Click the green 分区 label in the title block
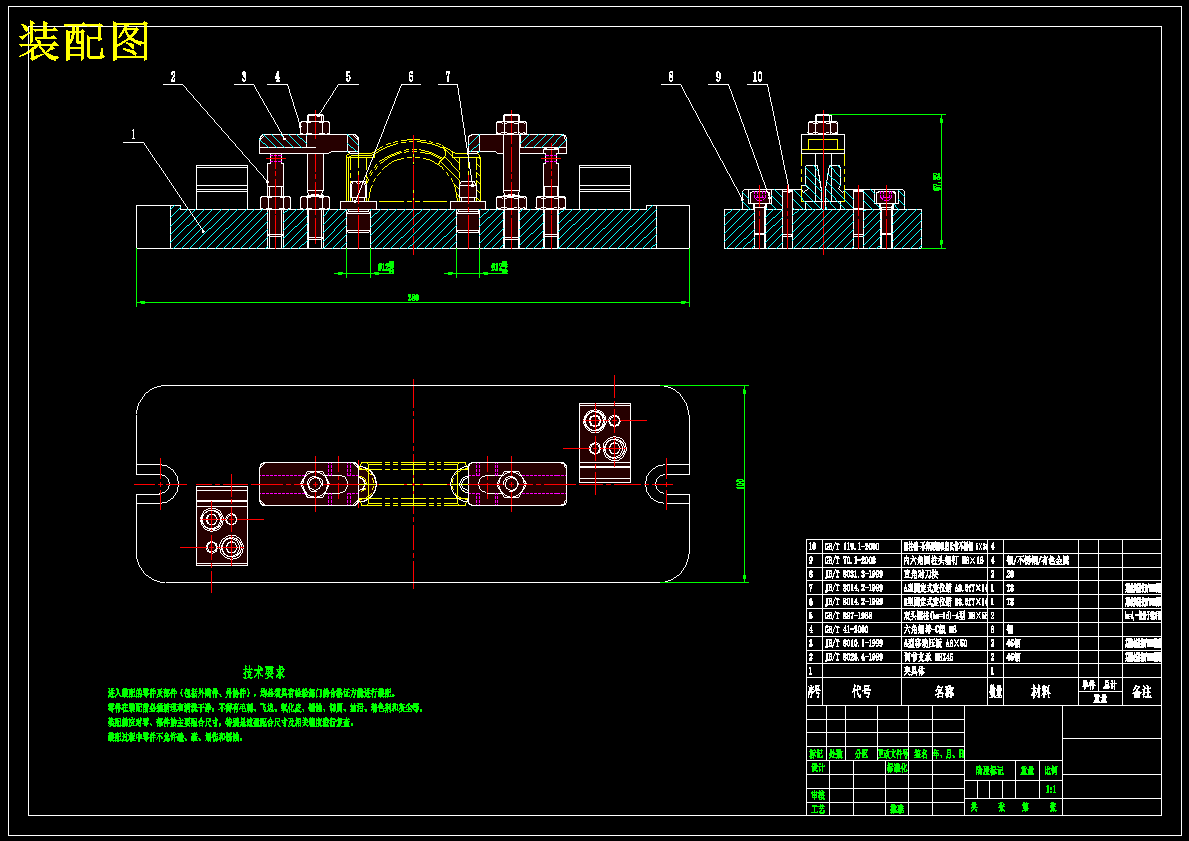Viewport: 1189px width, 841px height. tap(861, 754)
